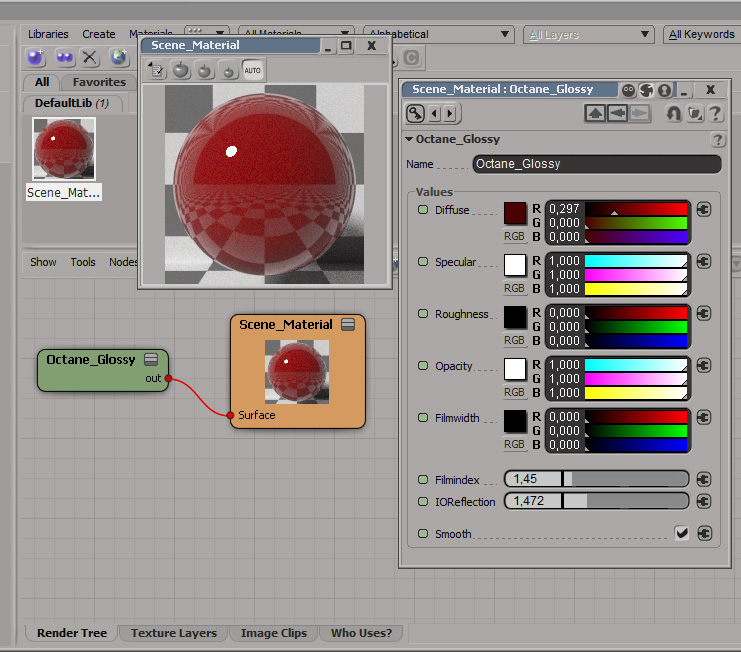Image resolution: width=741 pixels, height=652 pixels.
Task: Collapse Scene_Material node with its header icon
Action: click(x=348, y=324)
